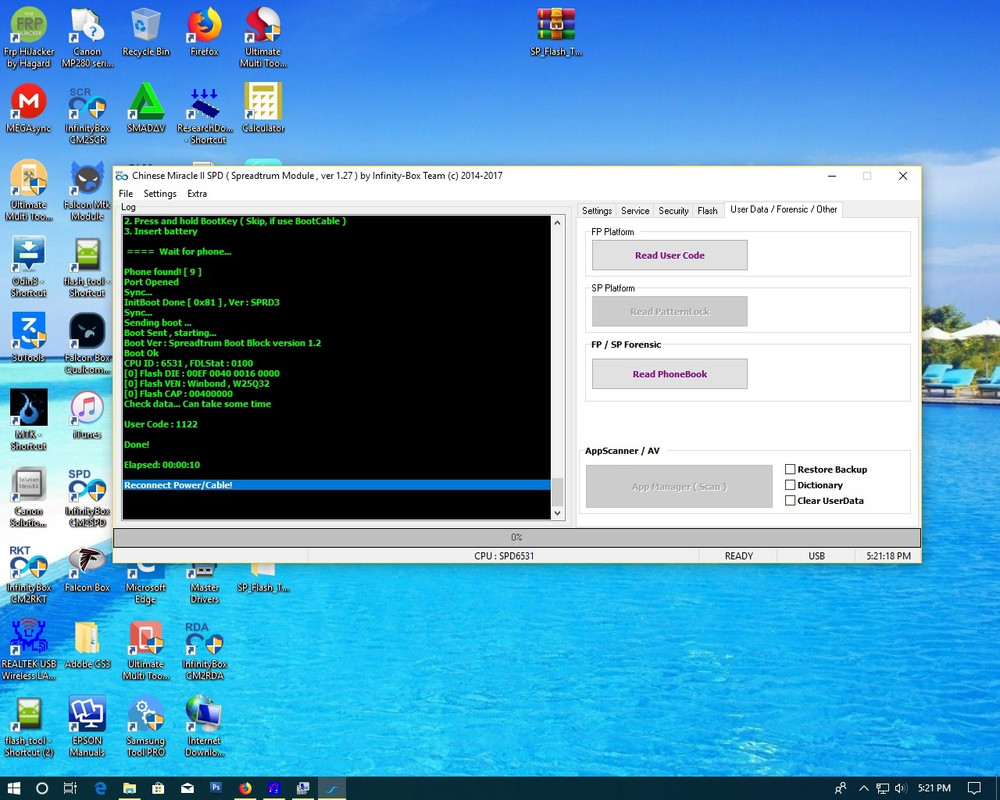This screenshot has height=800, width=1000.
Task: Select the SP_Flash_T WinRAR archive icon
Action: (556, 32)
